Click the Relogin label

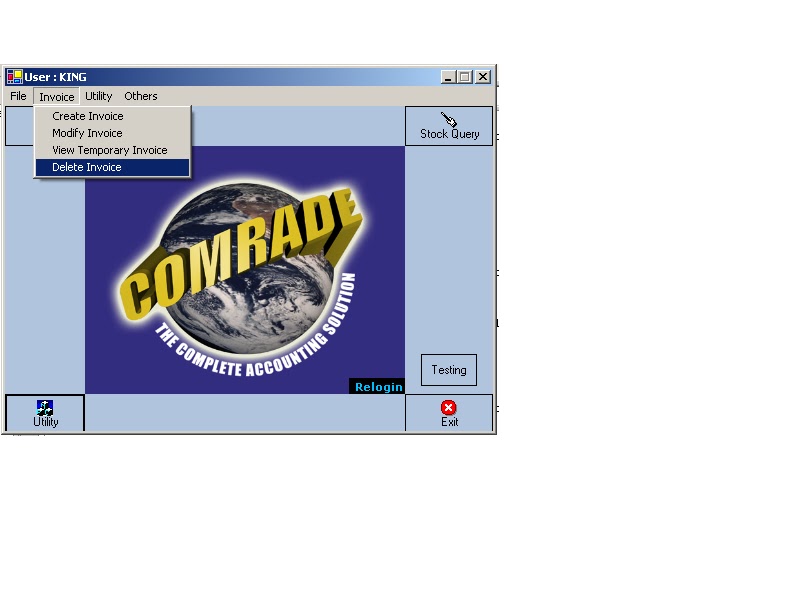pyautogui.click(x=378, y=387)
